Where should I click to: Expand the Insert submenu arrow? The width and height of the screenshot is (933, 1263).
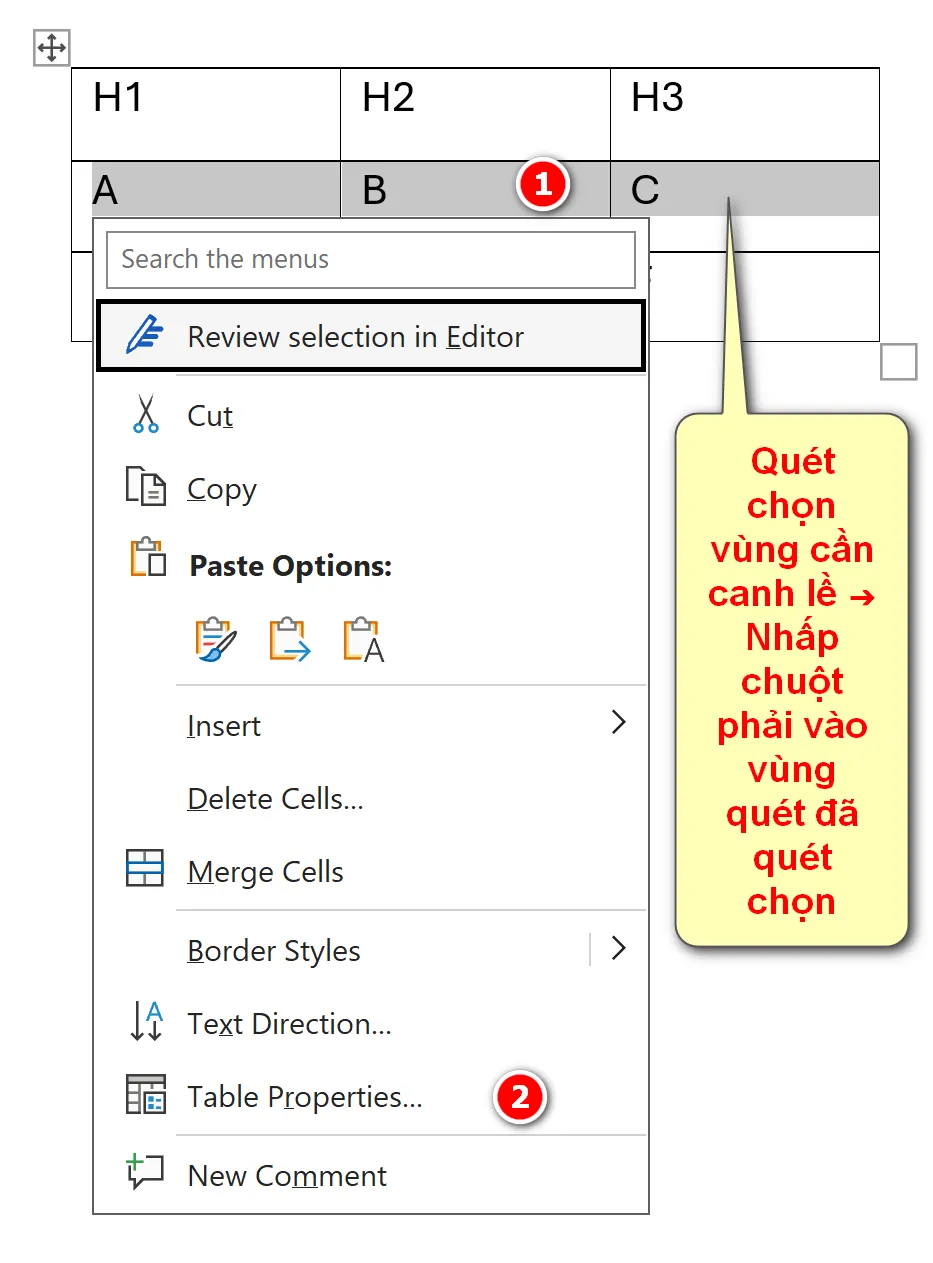point(619,723)
